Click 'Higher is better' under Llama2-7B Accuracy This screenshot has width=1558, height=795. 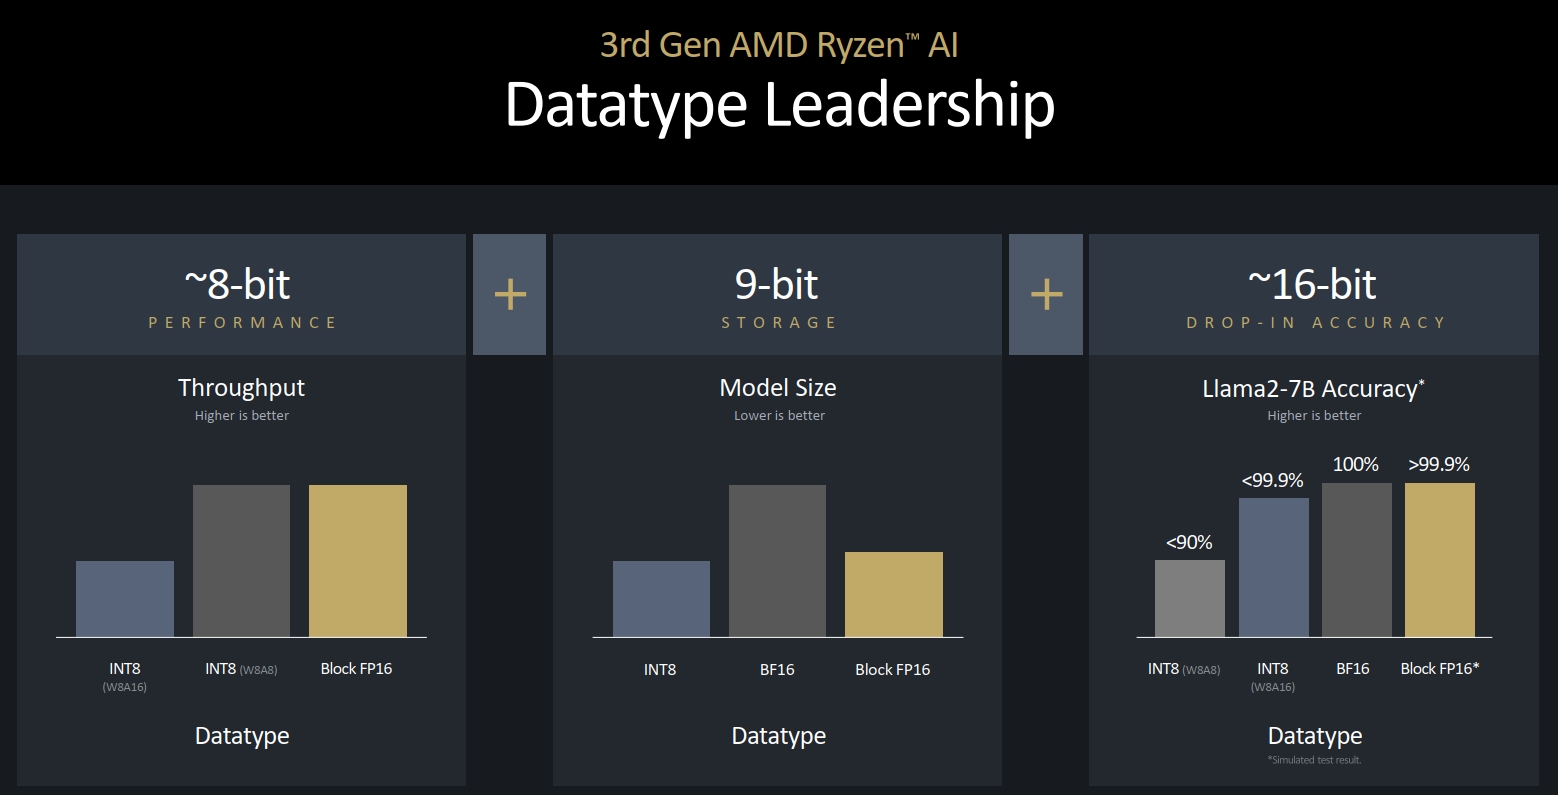[1314, 415]
